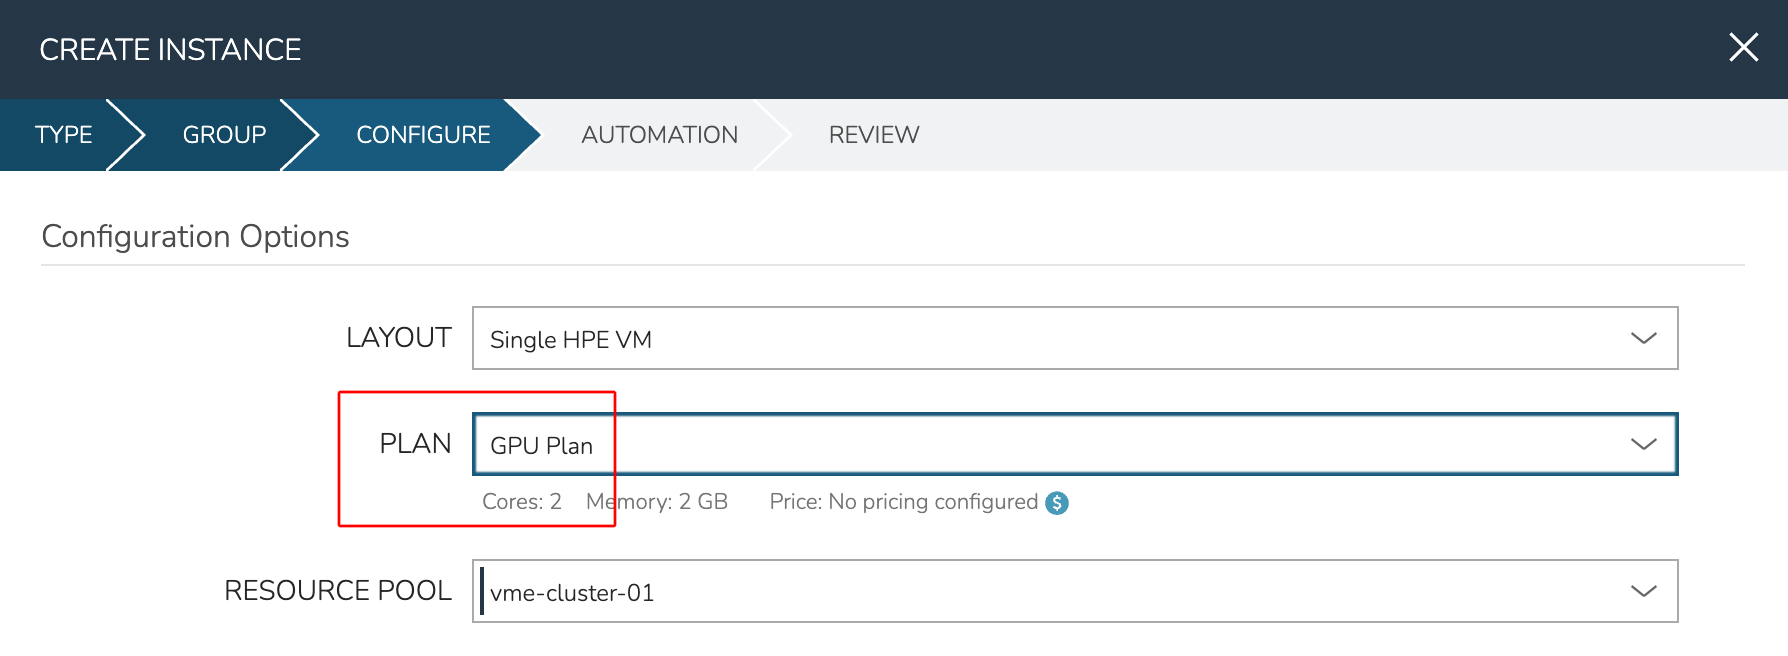The width and height of the screenshot is (1788, 656).
Task: Return to the GROUP step
Action: (224, 135)
